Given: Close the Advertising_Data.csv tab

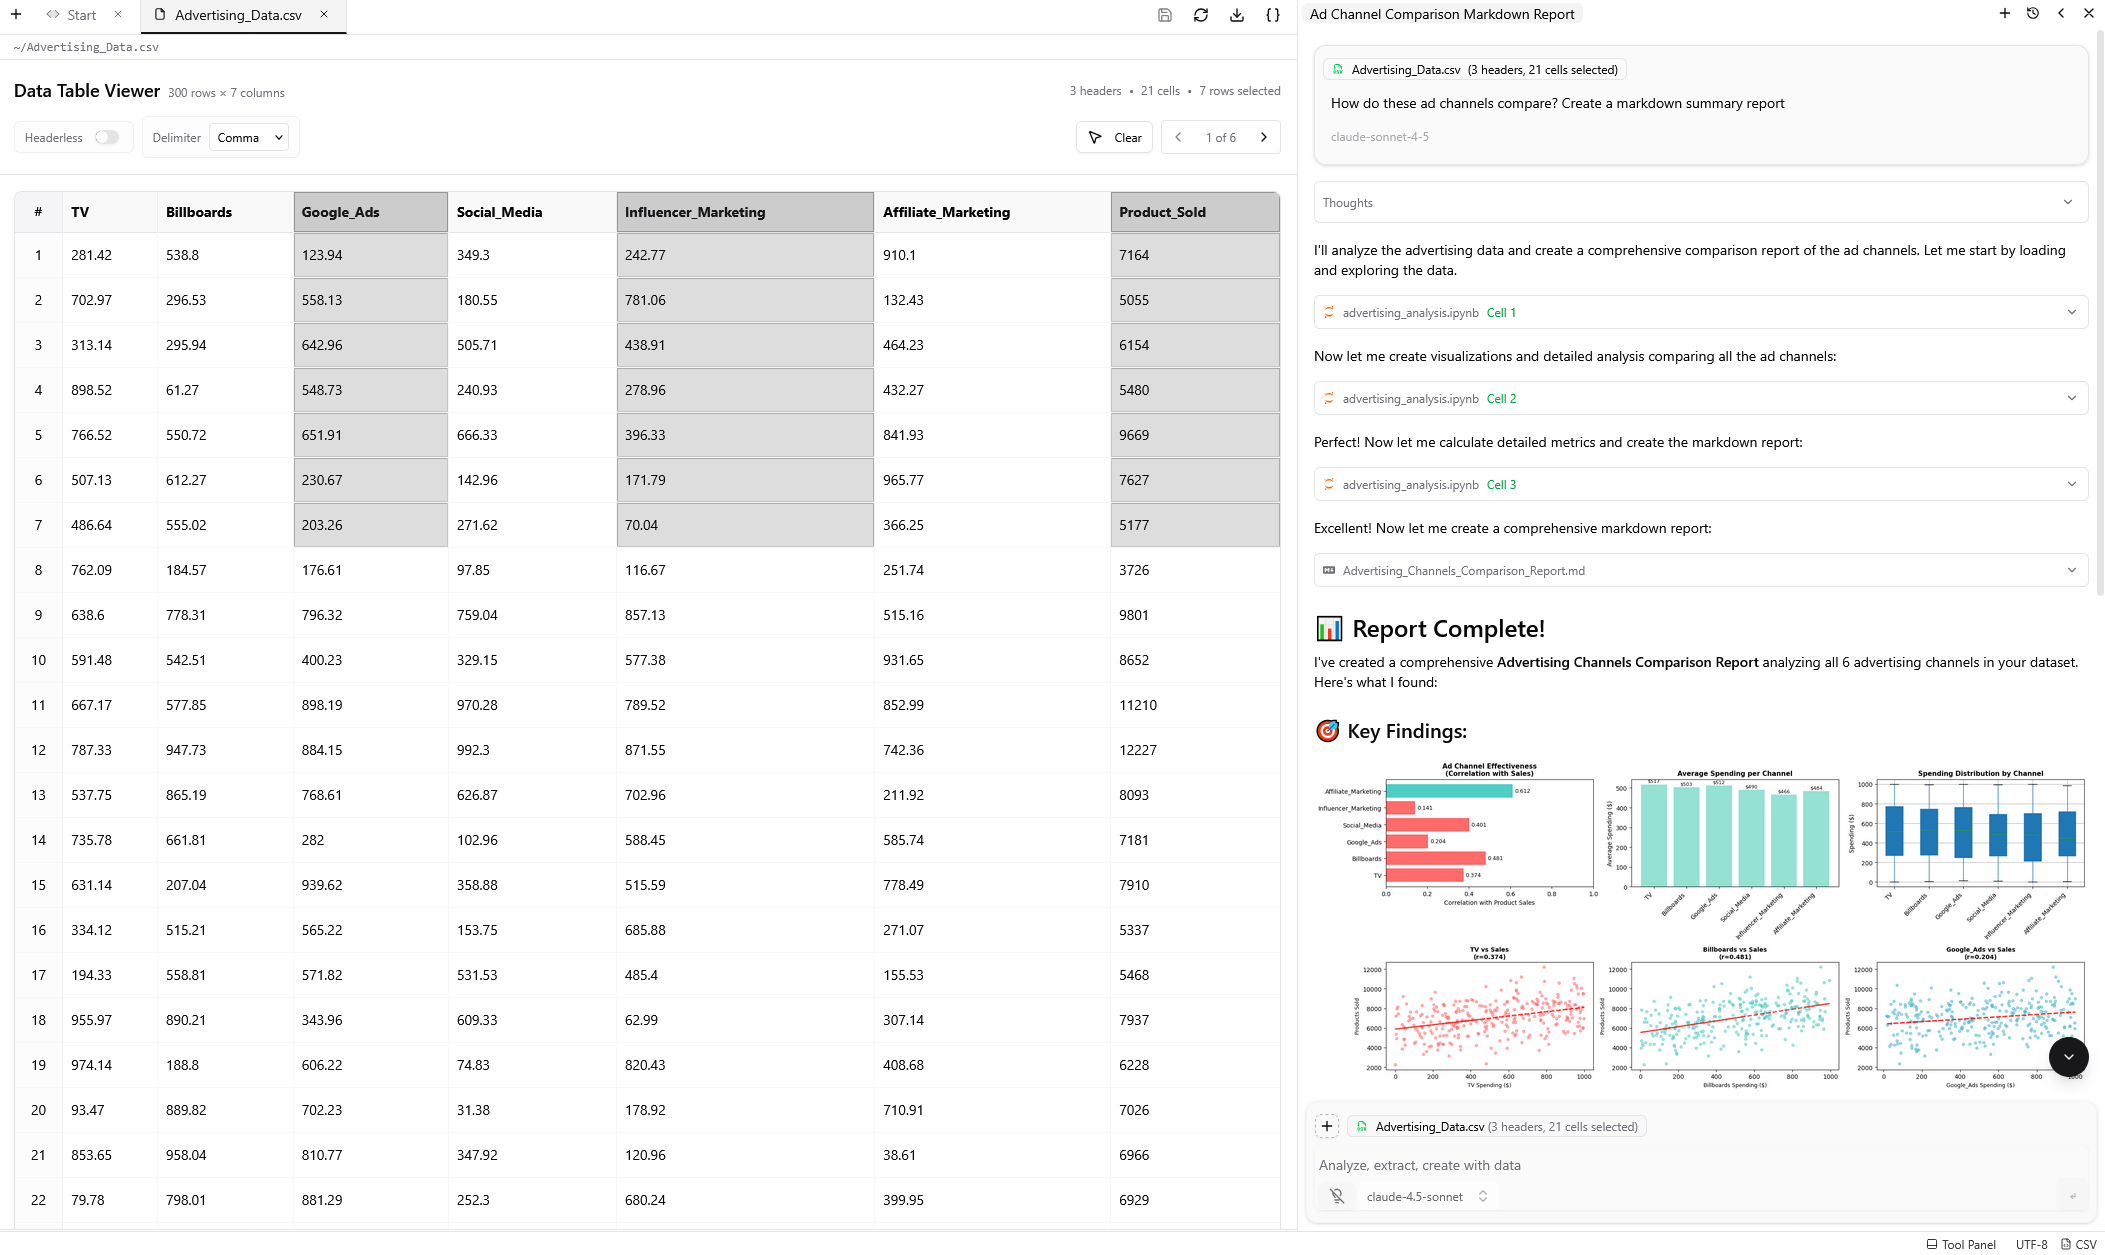Looking at the screenshot, I should [x=324, y=15].
